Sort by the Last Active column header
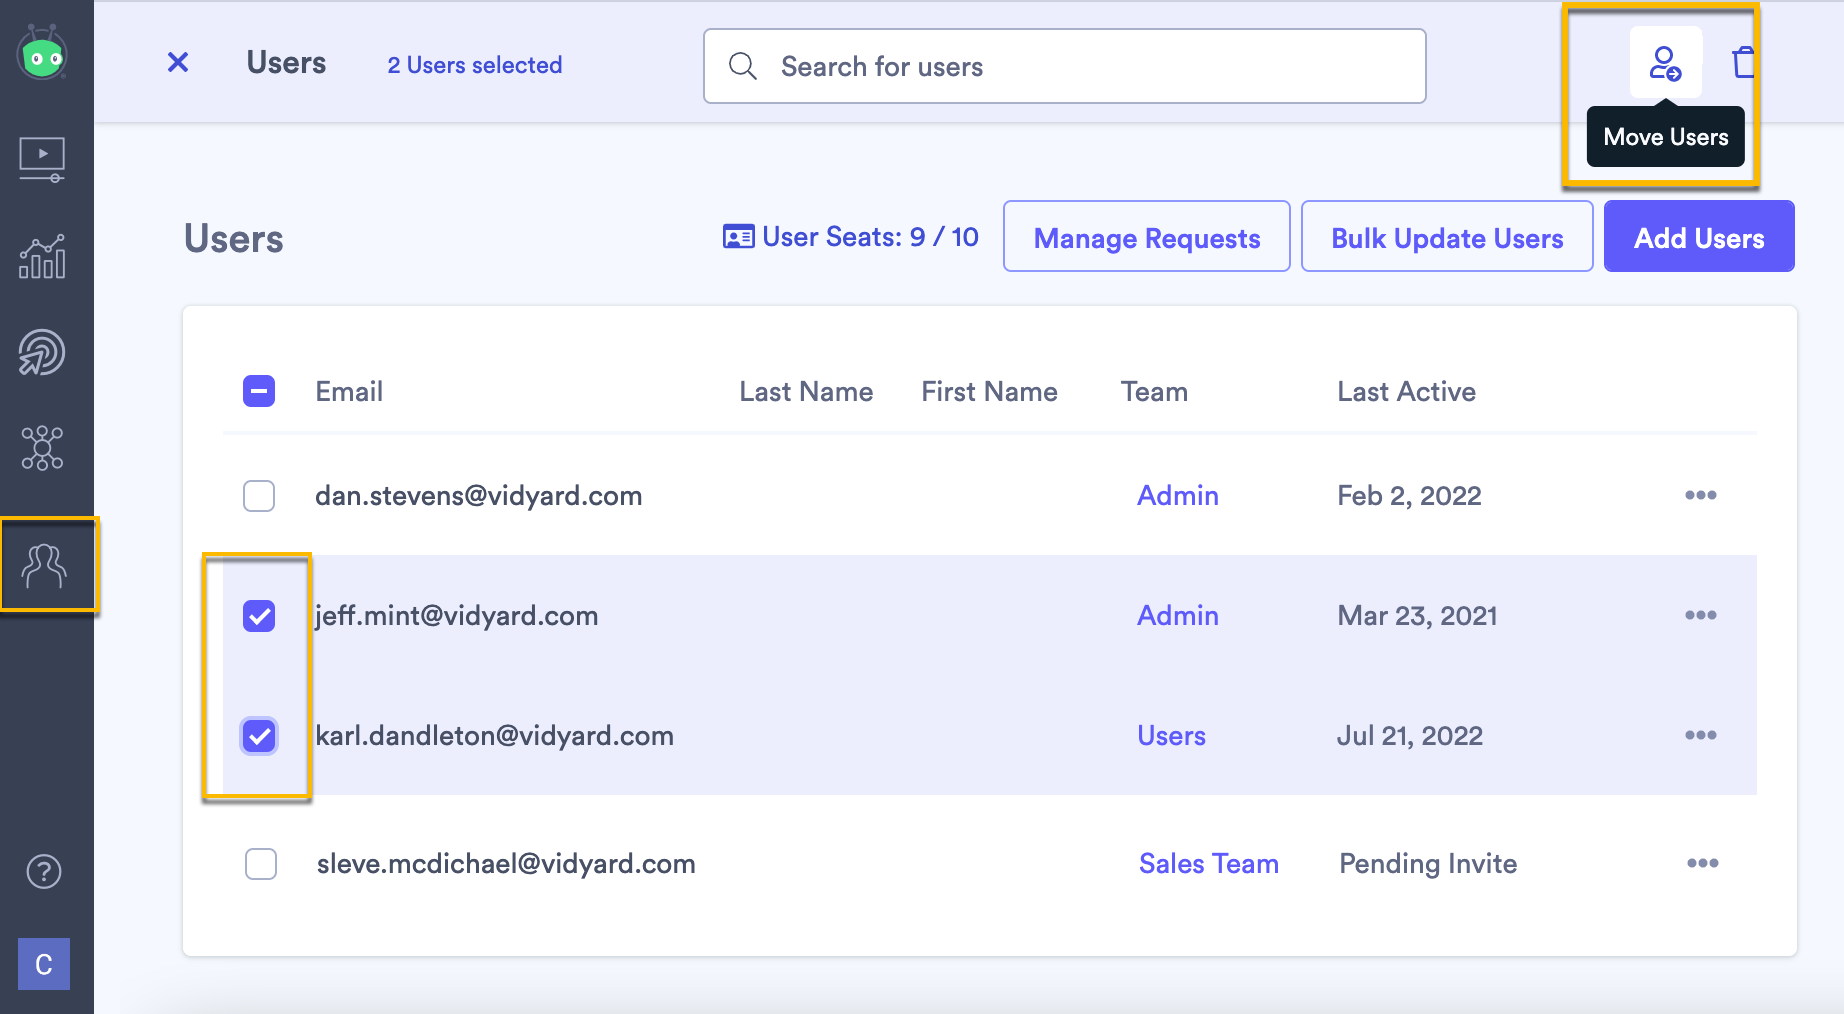Image resolution: width=1844 pixels, height=1014 pixels. (1407, 392)
